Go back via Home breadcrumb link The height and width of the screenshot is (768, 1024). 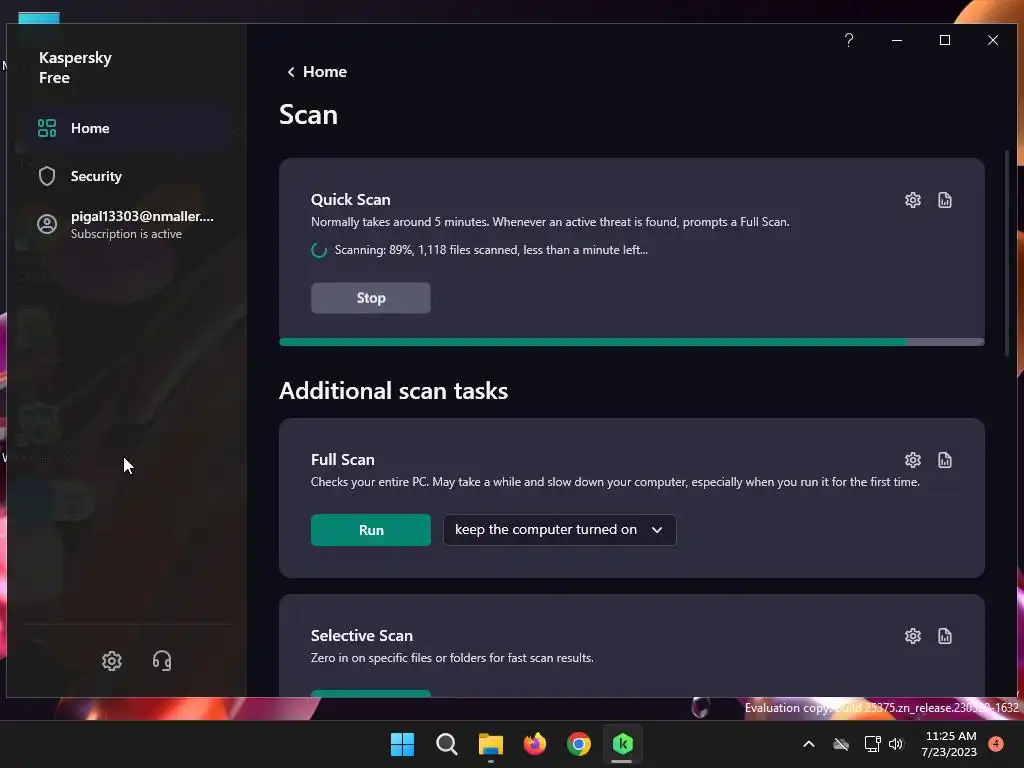coord(317,72)
